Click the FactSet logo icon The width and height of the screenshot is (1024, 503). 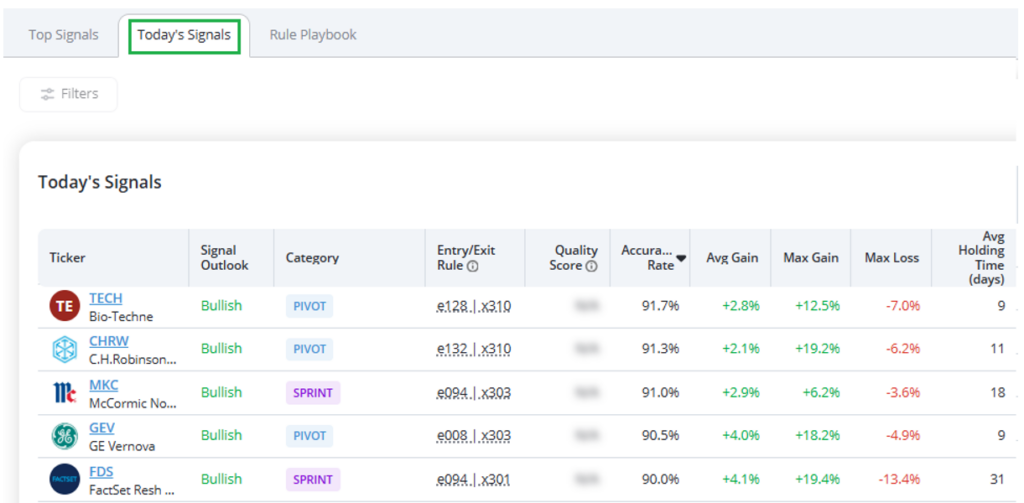tap(64, 480)
